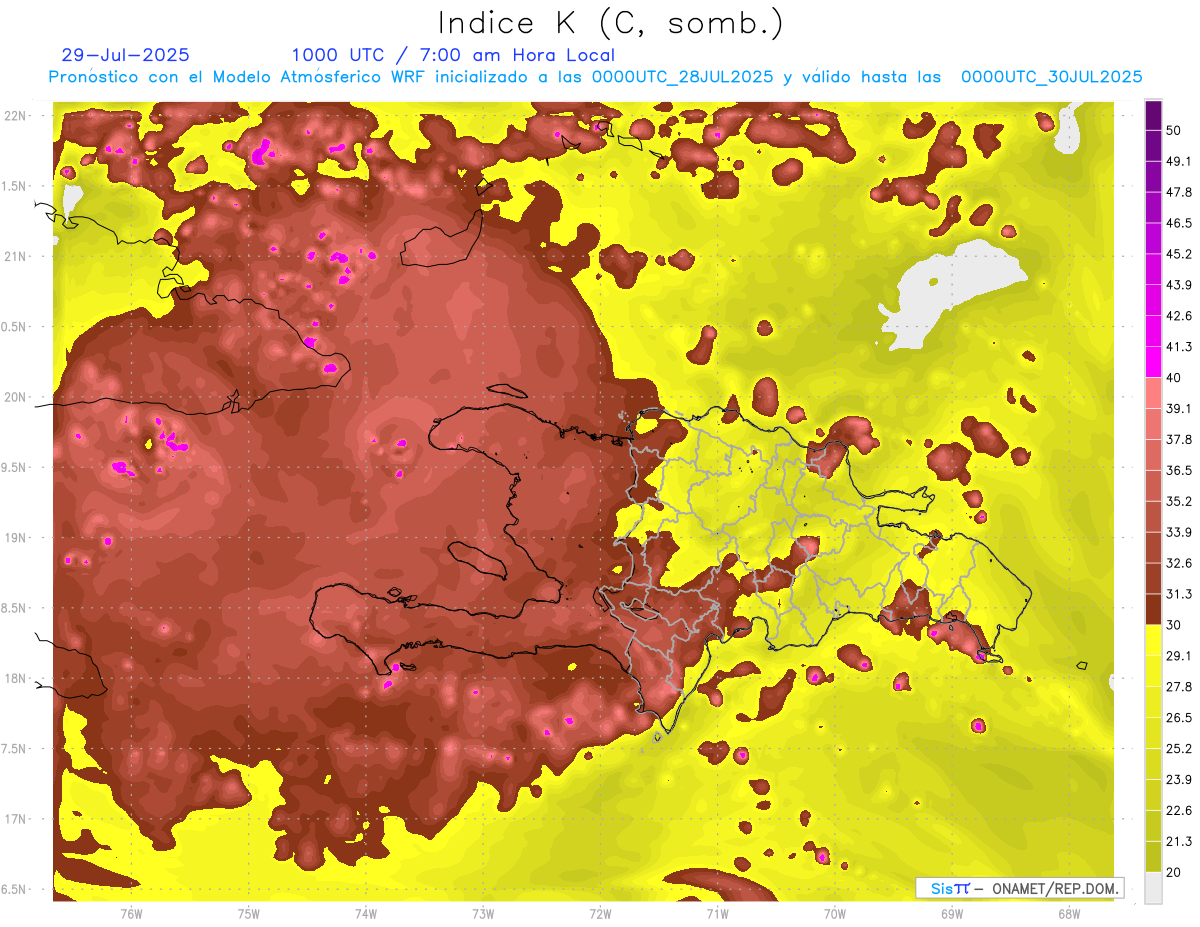Click the legend value '50'
The height and width of the screenshot is (927, 1200).
point(1175,131)
